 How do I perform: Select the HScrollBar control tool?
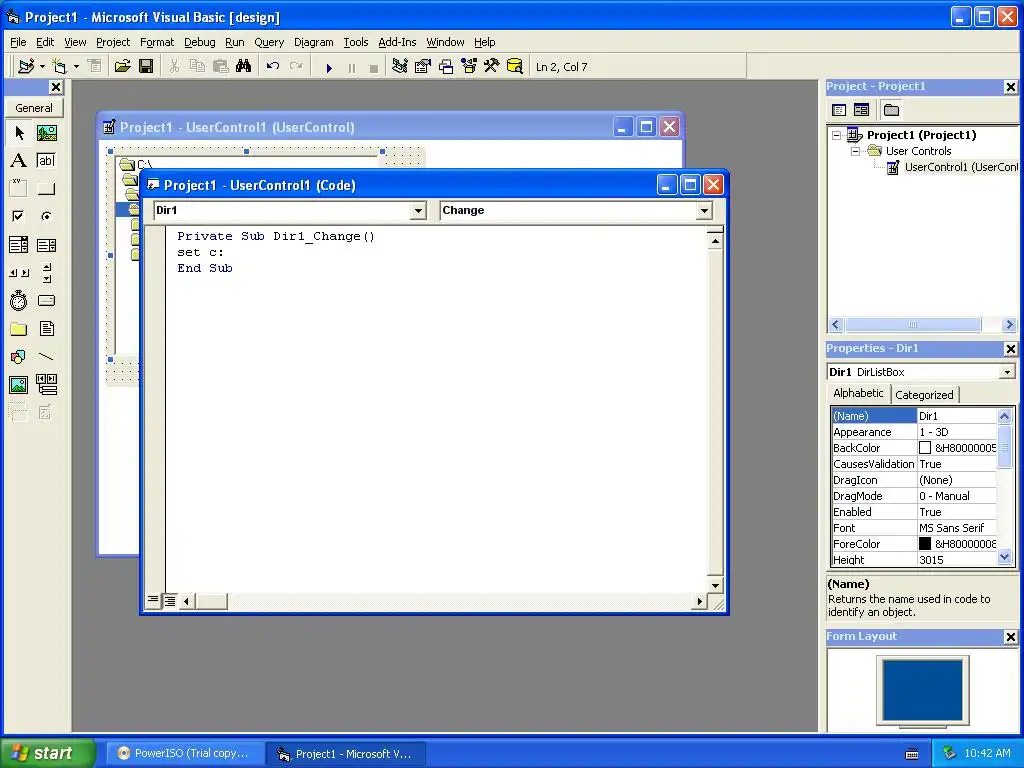(x=19, y=273)
